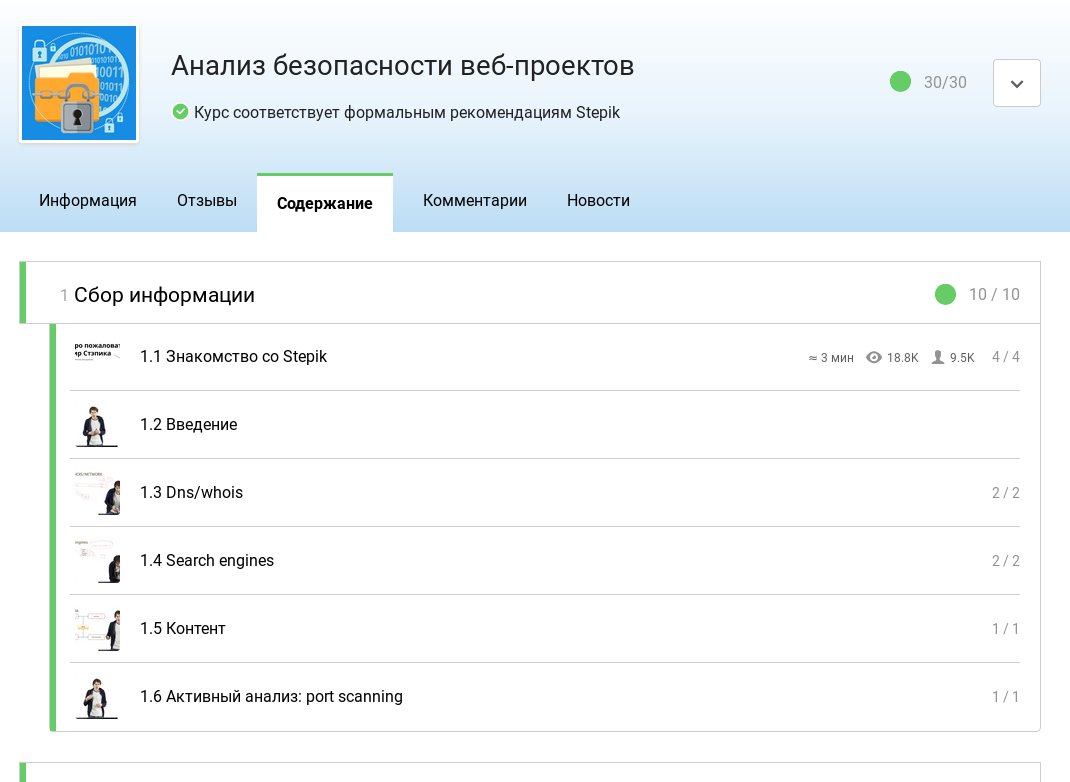Click the green dot next to 30/30

(x=901, y=83)
